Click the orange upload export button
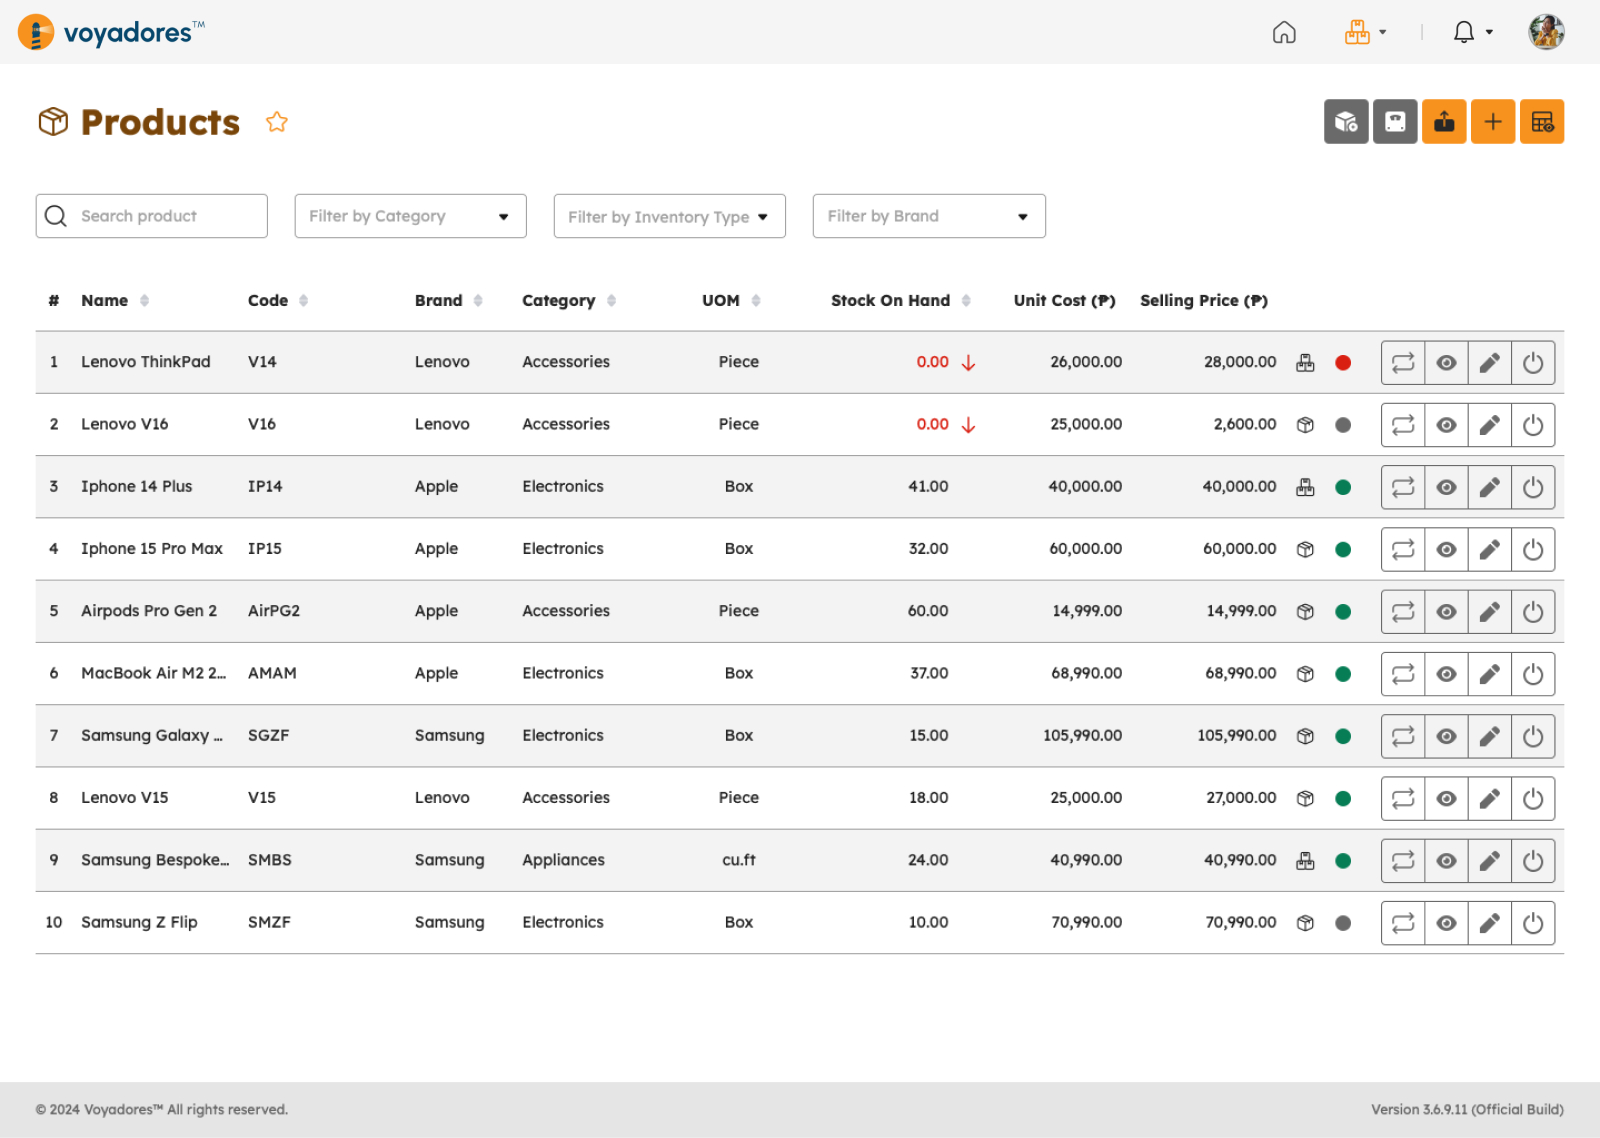 coord(1444,122)
